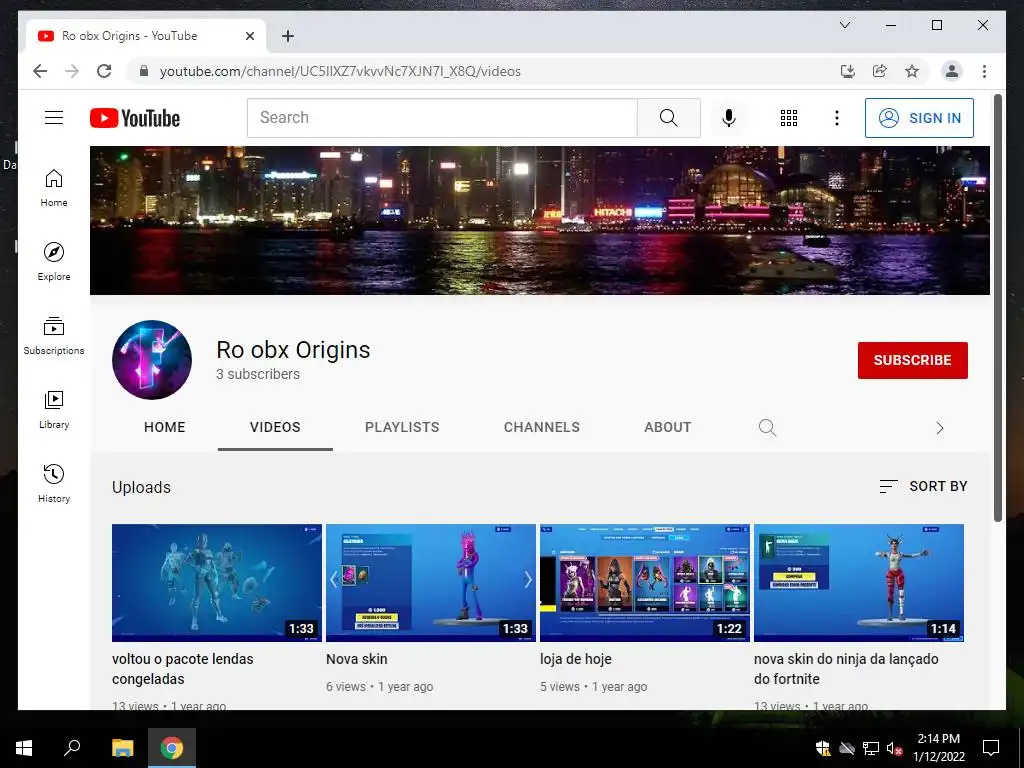
Task: Click the network tray icon
Action: (871, 748)
